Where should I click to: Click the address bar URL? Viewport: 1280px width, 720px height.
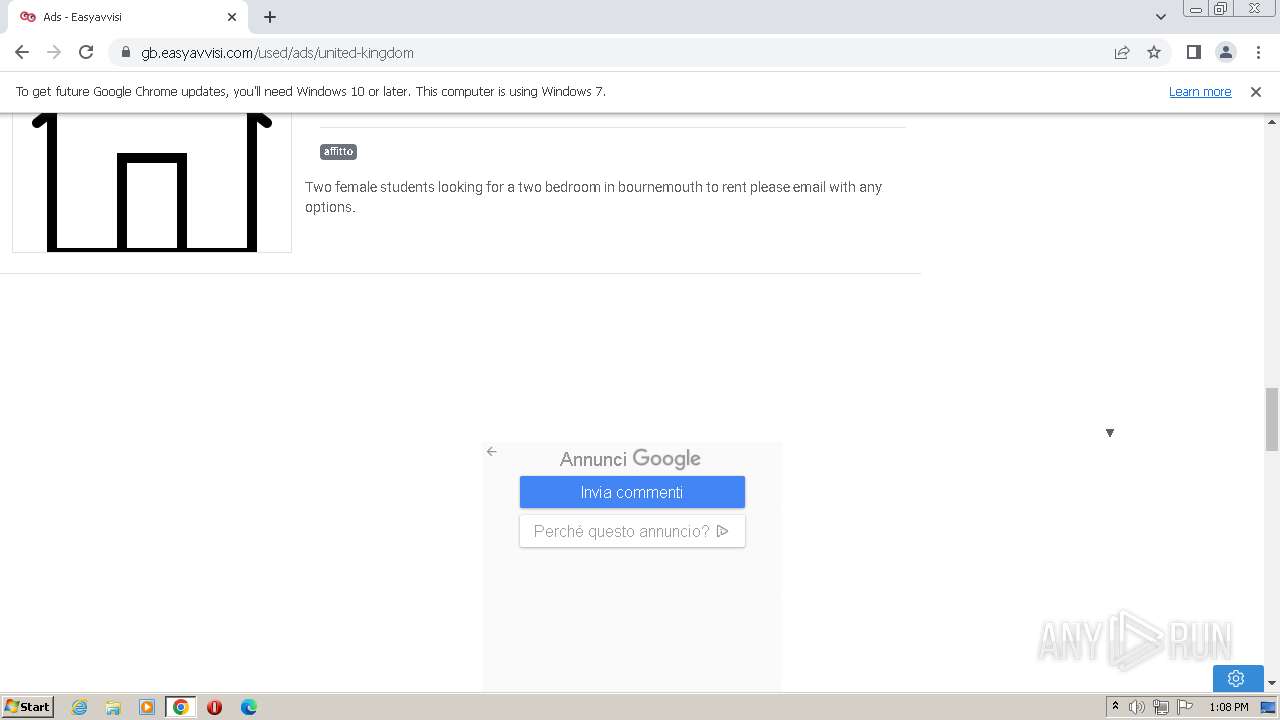277,52
